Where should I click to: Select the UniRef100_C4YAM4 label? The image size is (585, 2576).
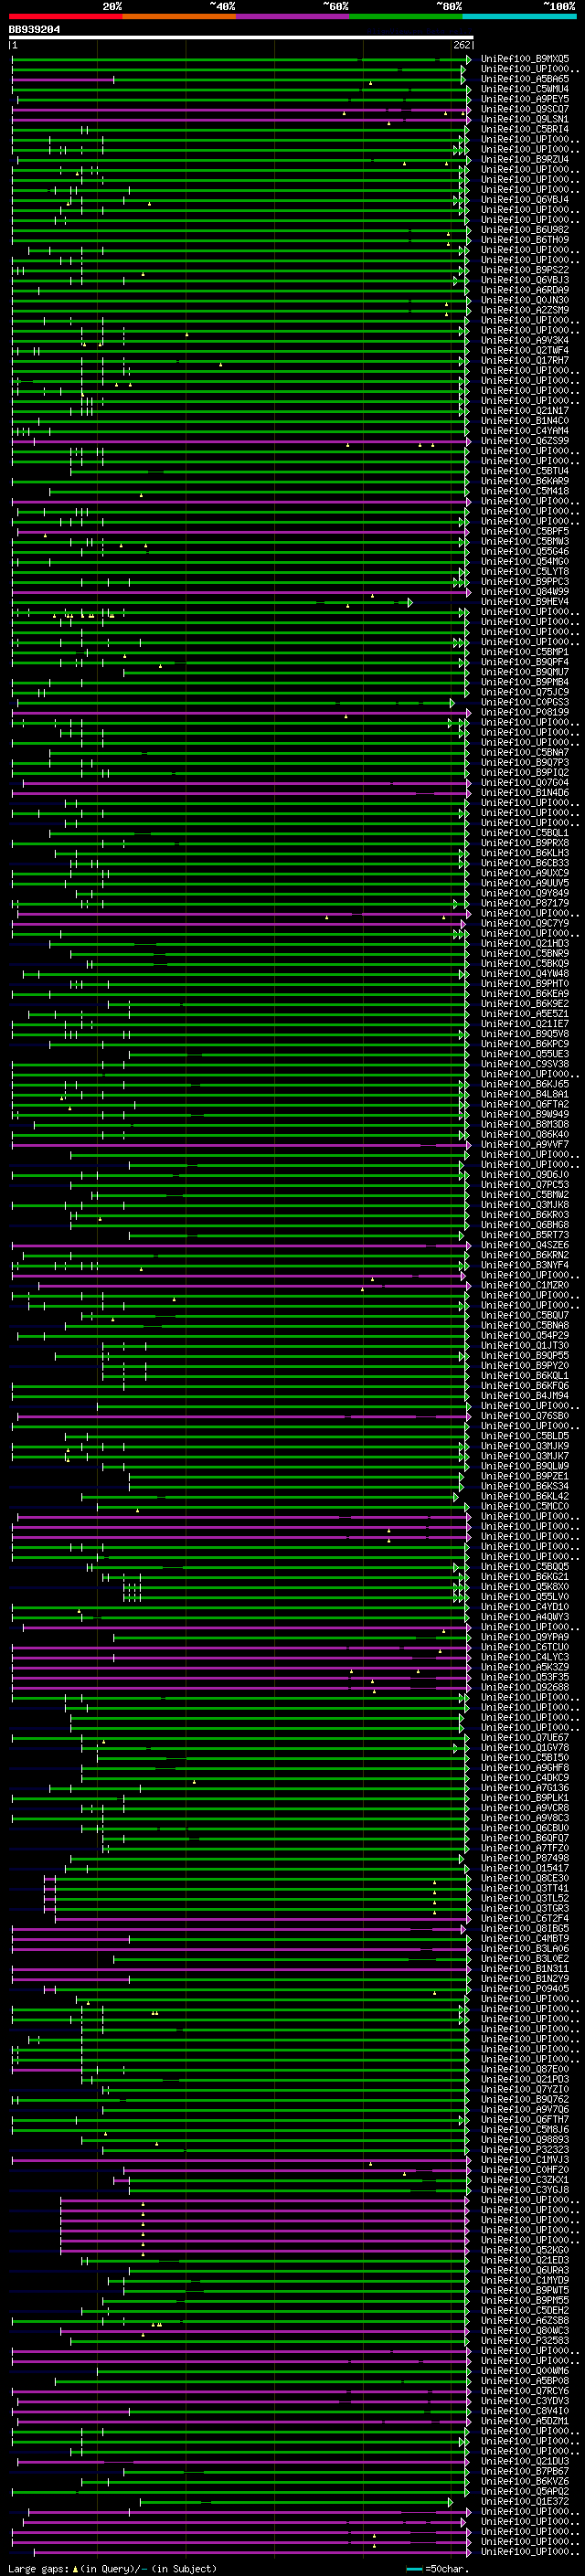pyautogui.click(x=525, y=431)
